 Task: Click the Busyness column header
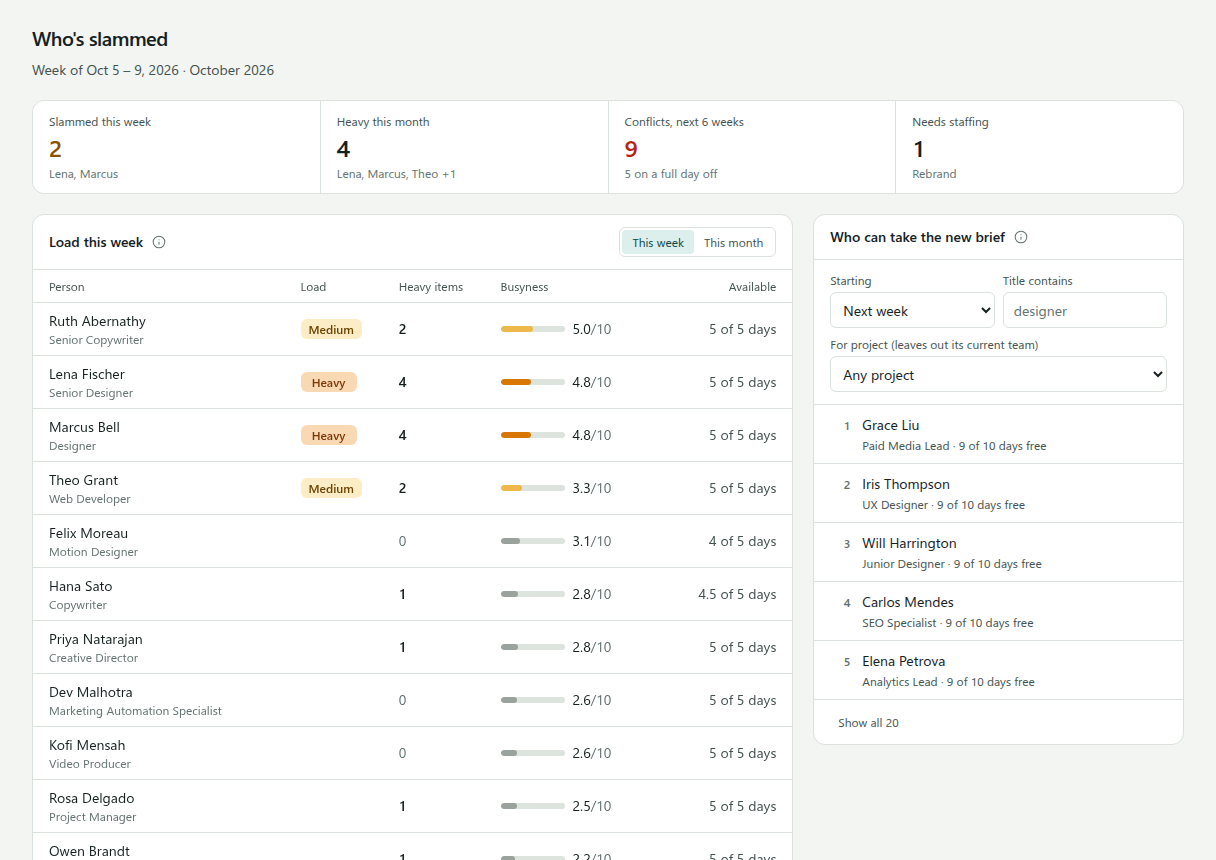[x=524, y=287]
